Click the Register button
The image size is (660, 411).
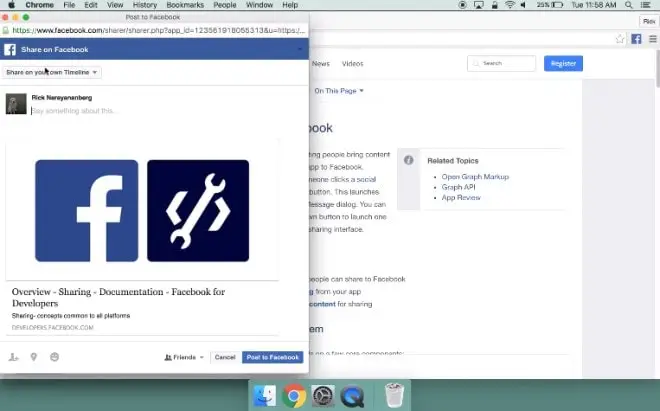[x=563, y=64]
